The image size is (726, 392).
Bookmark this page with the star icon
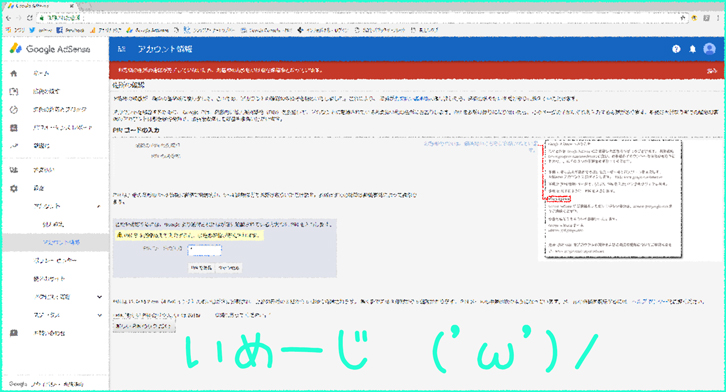coord(682,18)
